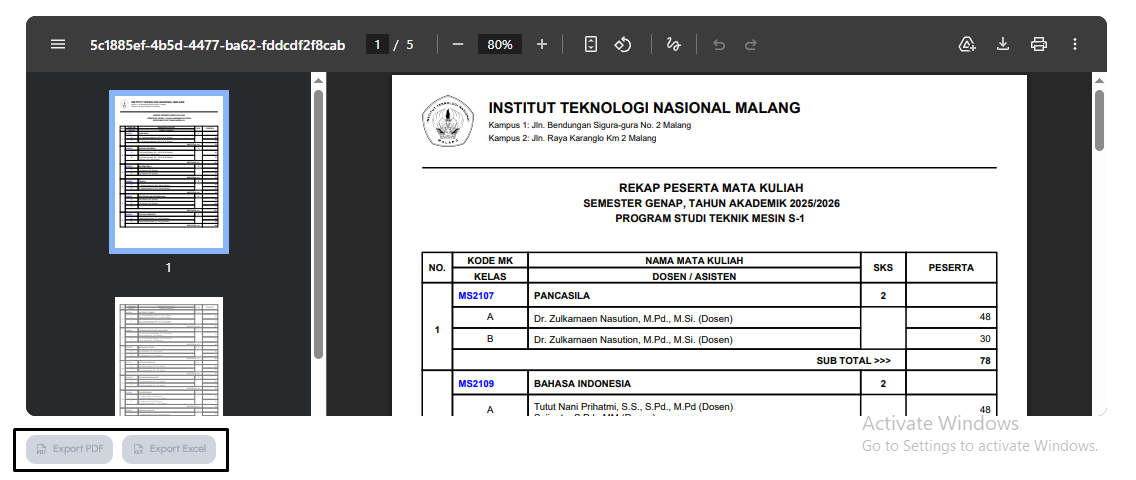Screen dimensions: 1136x480
Task: Click the redo arrow icon
Action: tap(751, 45)
